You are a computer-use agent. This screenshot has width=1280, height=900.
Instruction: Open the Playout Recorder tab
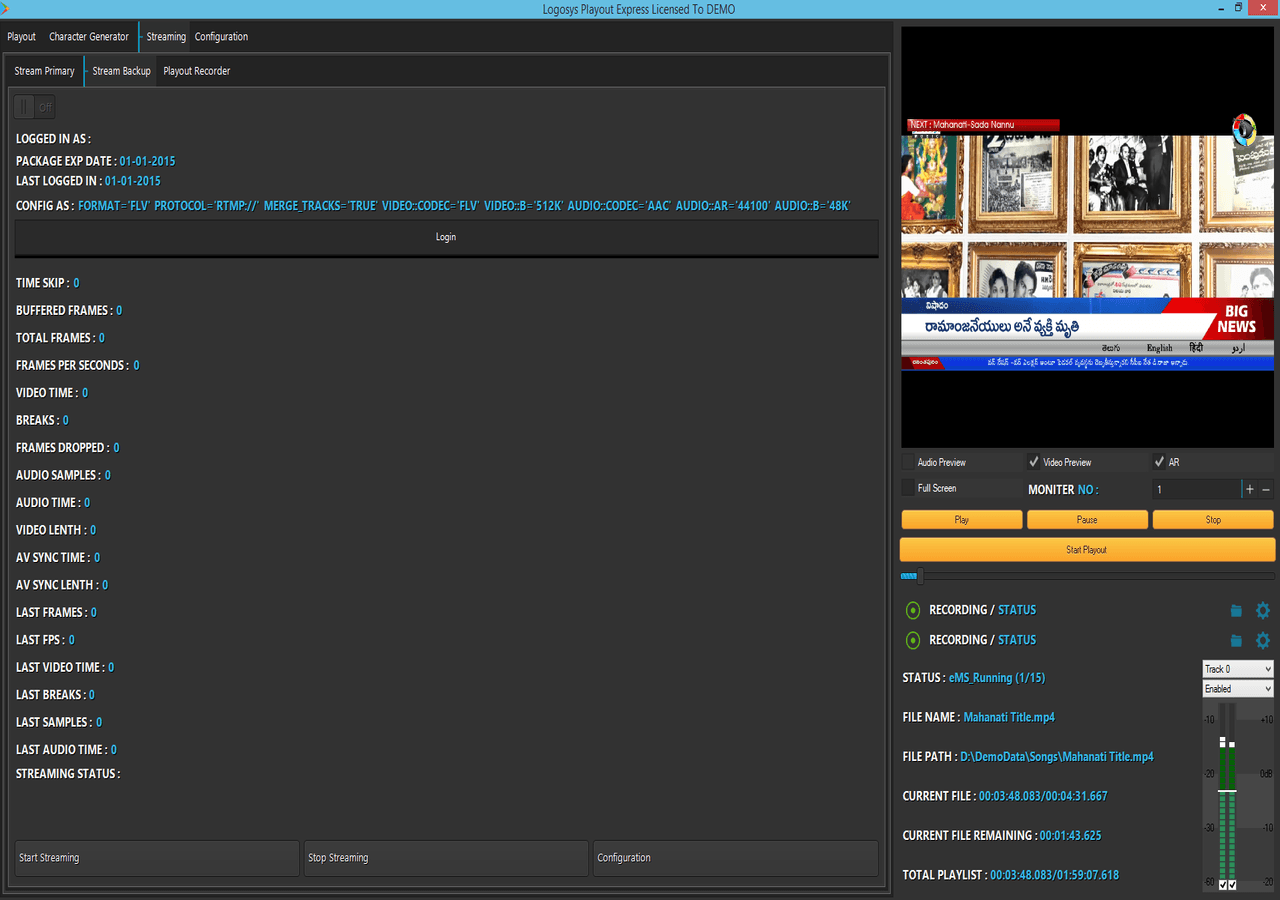(196, 71)
